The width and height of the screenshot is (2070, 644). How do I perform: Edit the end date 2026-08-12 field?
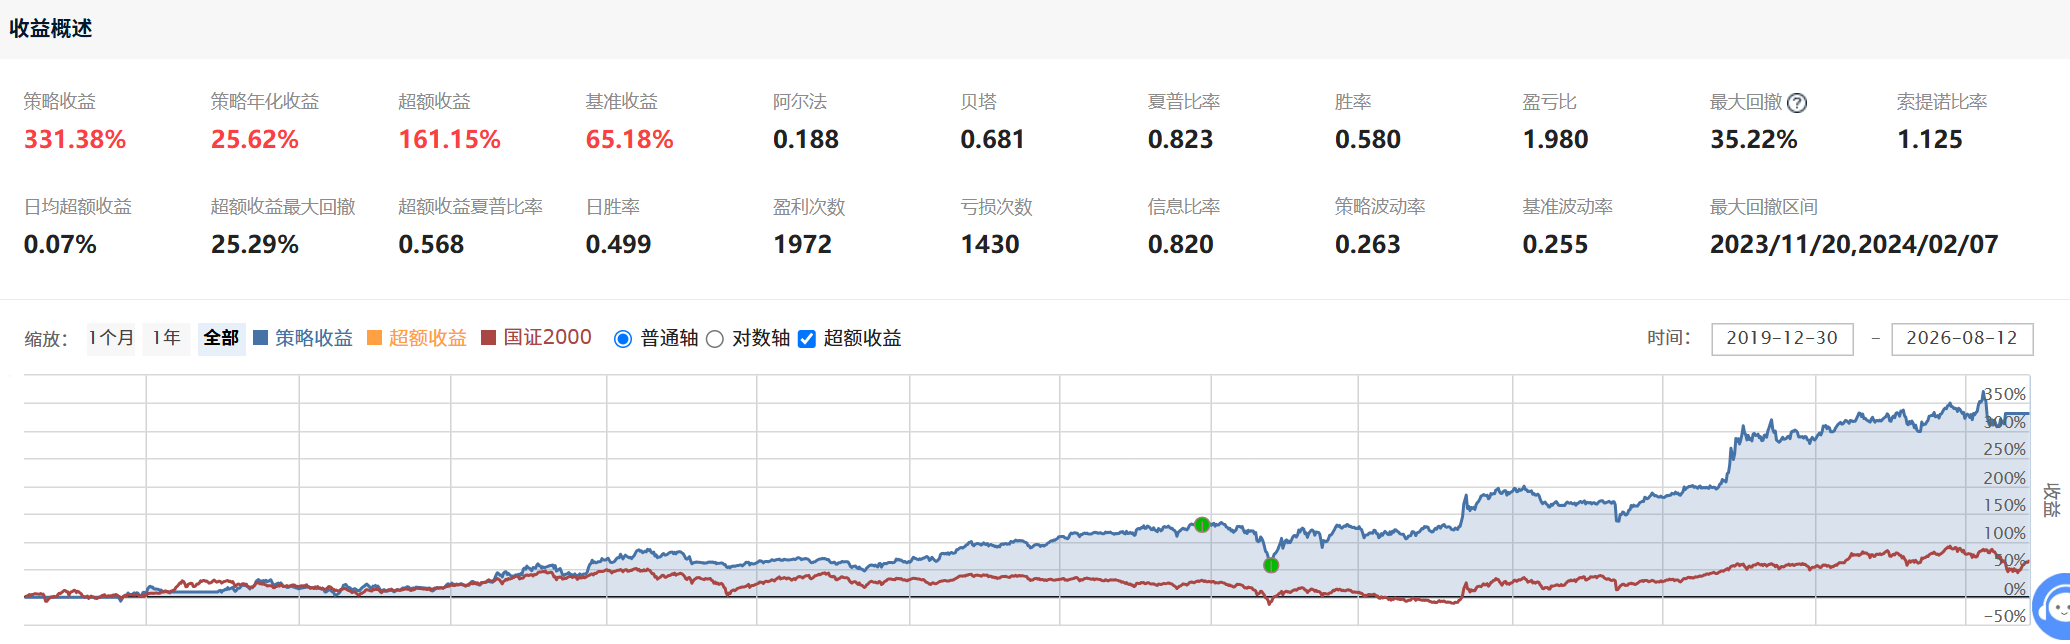(1962, 339)
